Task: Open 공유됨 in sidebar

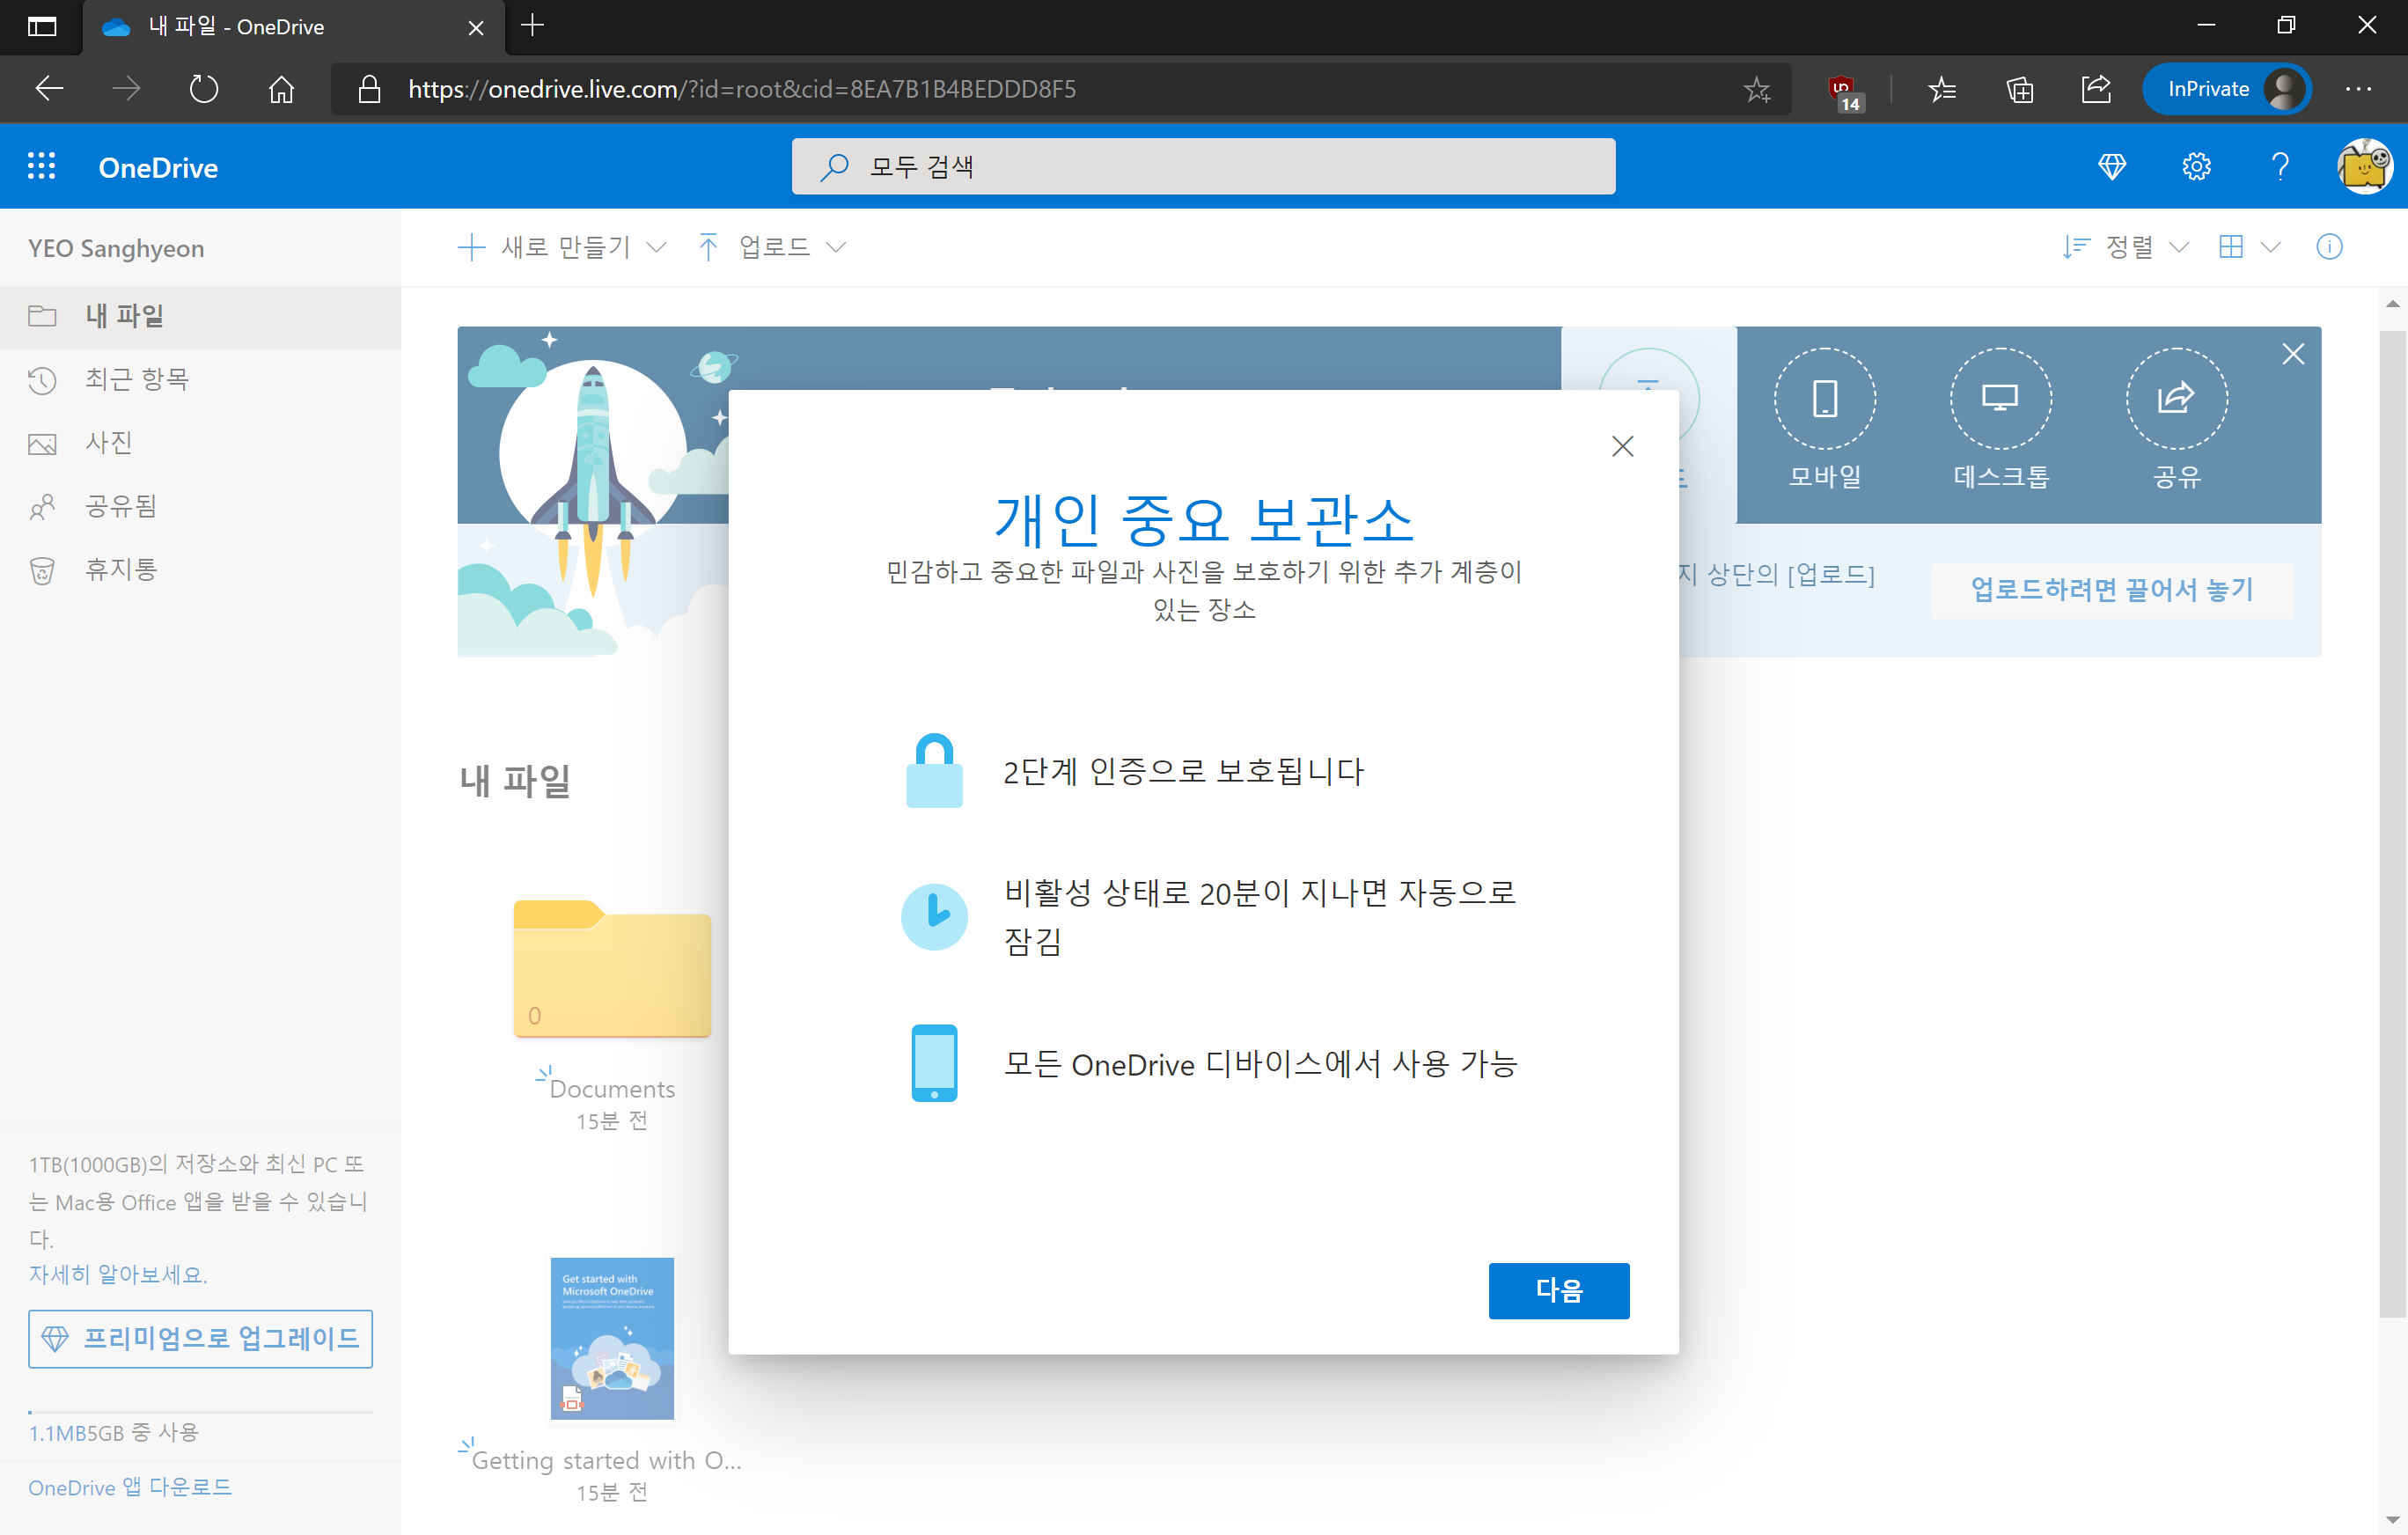Action: [200, 507]
